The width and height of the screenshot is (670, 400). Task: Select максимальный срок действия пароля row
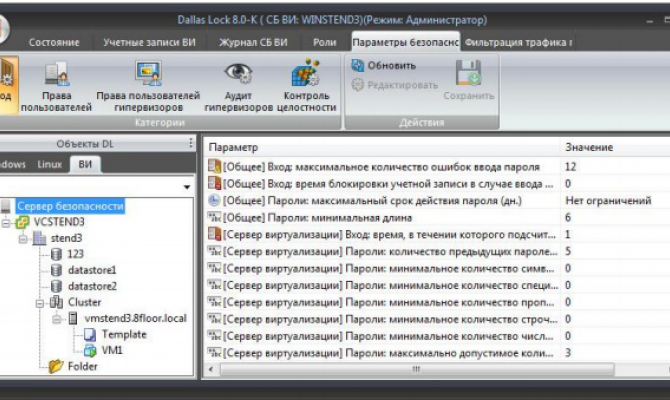[438, 200]
